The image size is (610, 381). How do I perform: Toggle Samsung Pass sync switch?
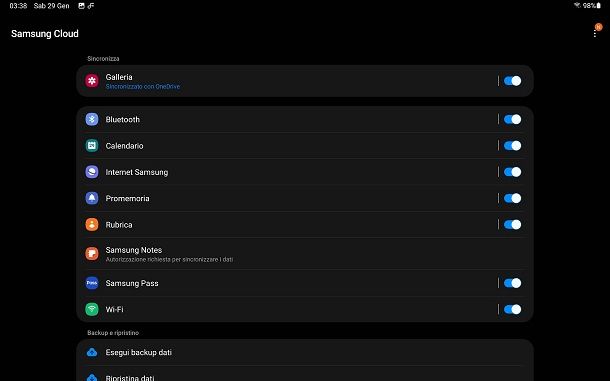point(512,283)
